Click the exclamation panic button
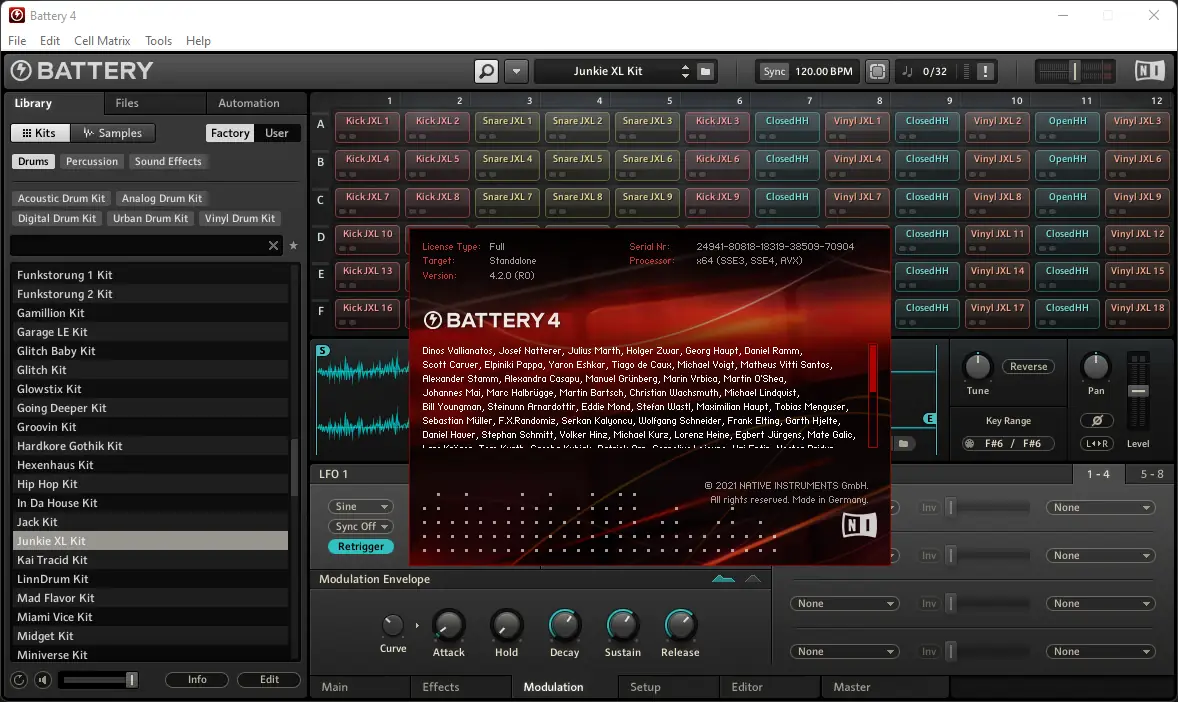 tap(986, 71)
